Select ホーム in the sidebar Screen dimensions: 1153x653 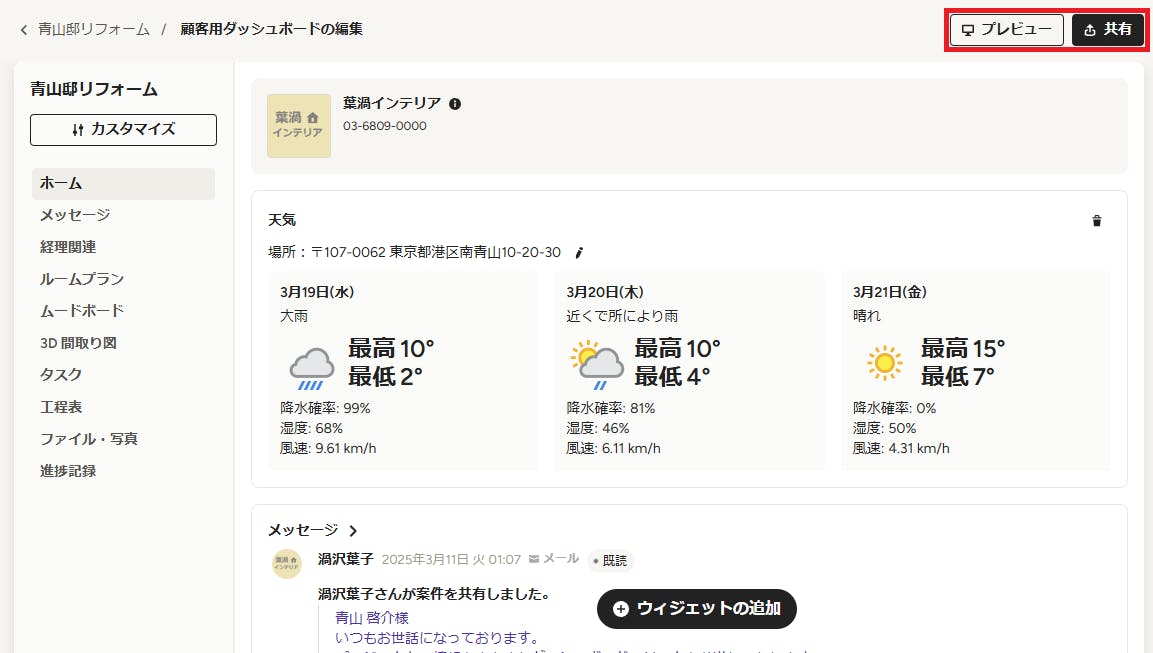(x=124, y=183)
